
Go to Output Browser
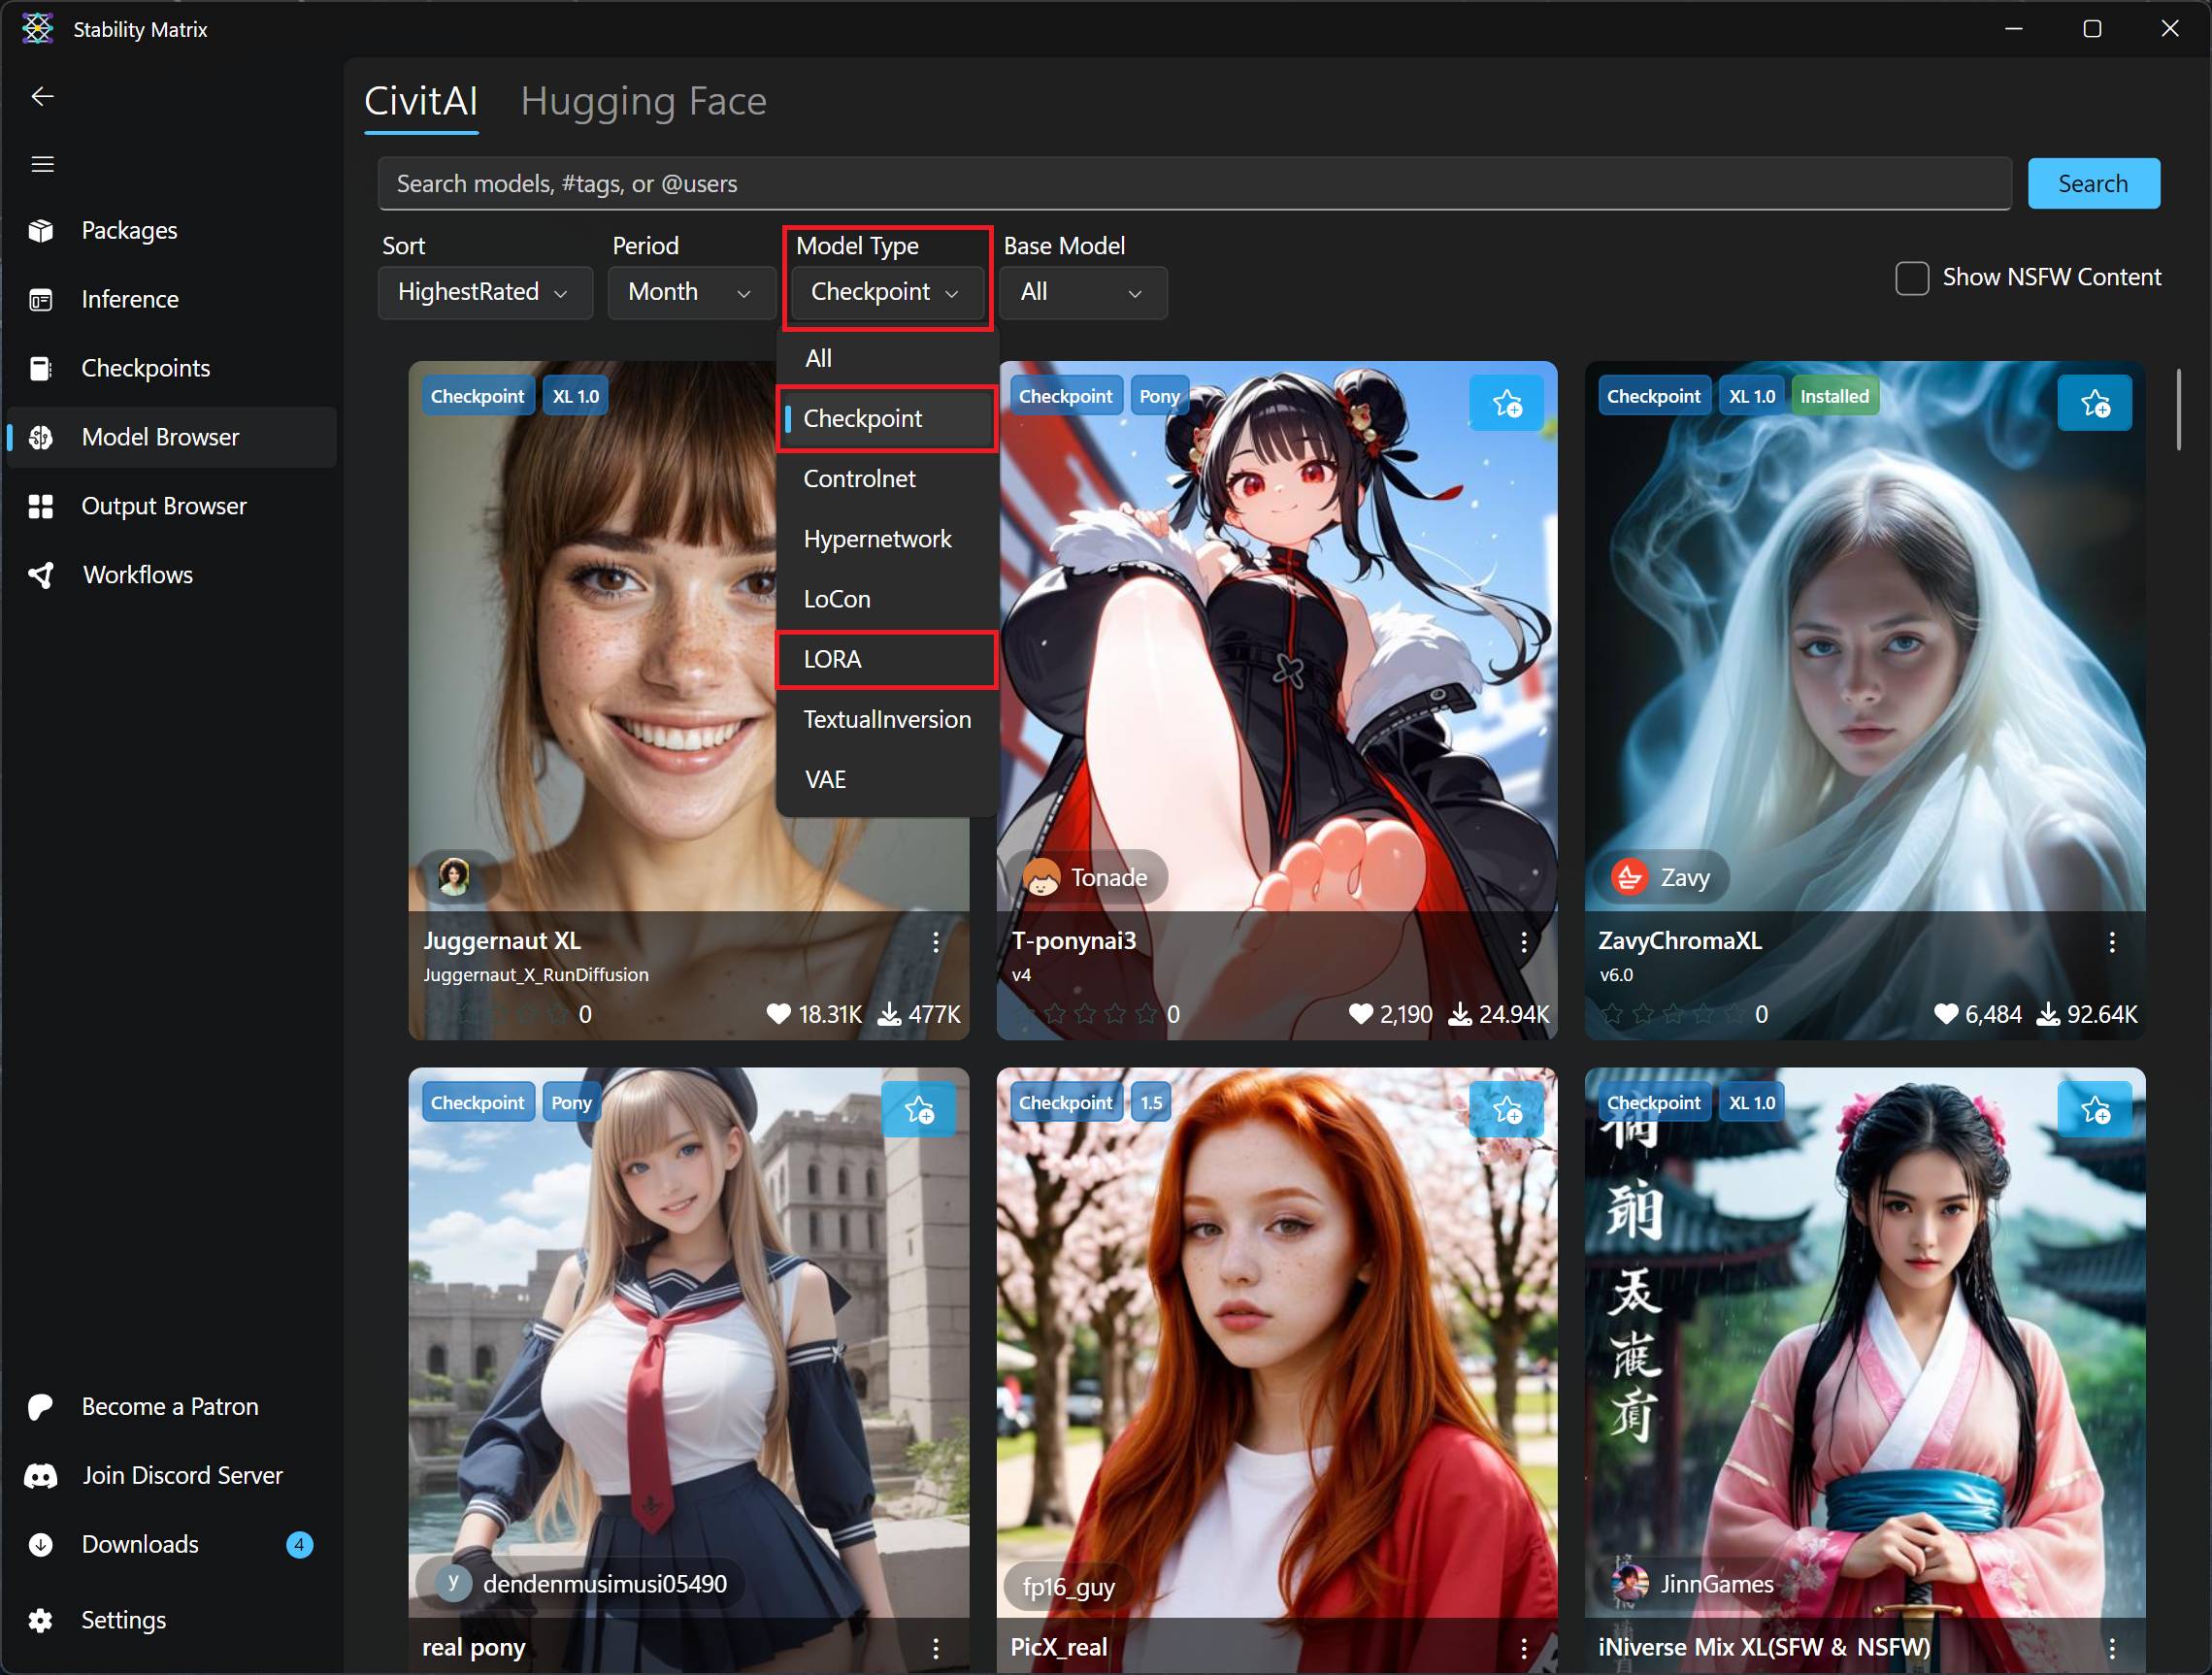coord(163,506)
